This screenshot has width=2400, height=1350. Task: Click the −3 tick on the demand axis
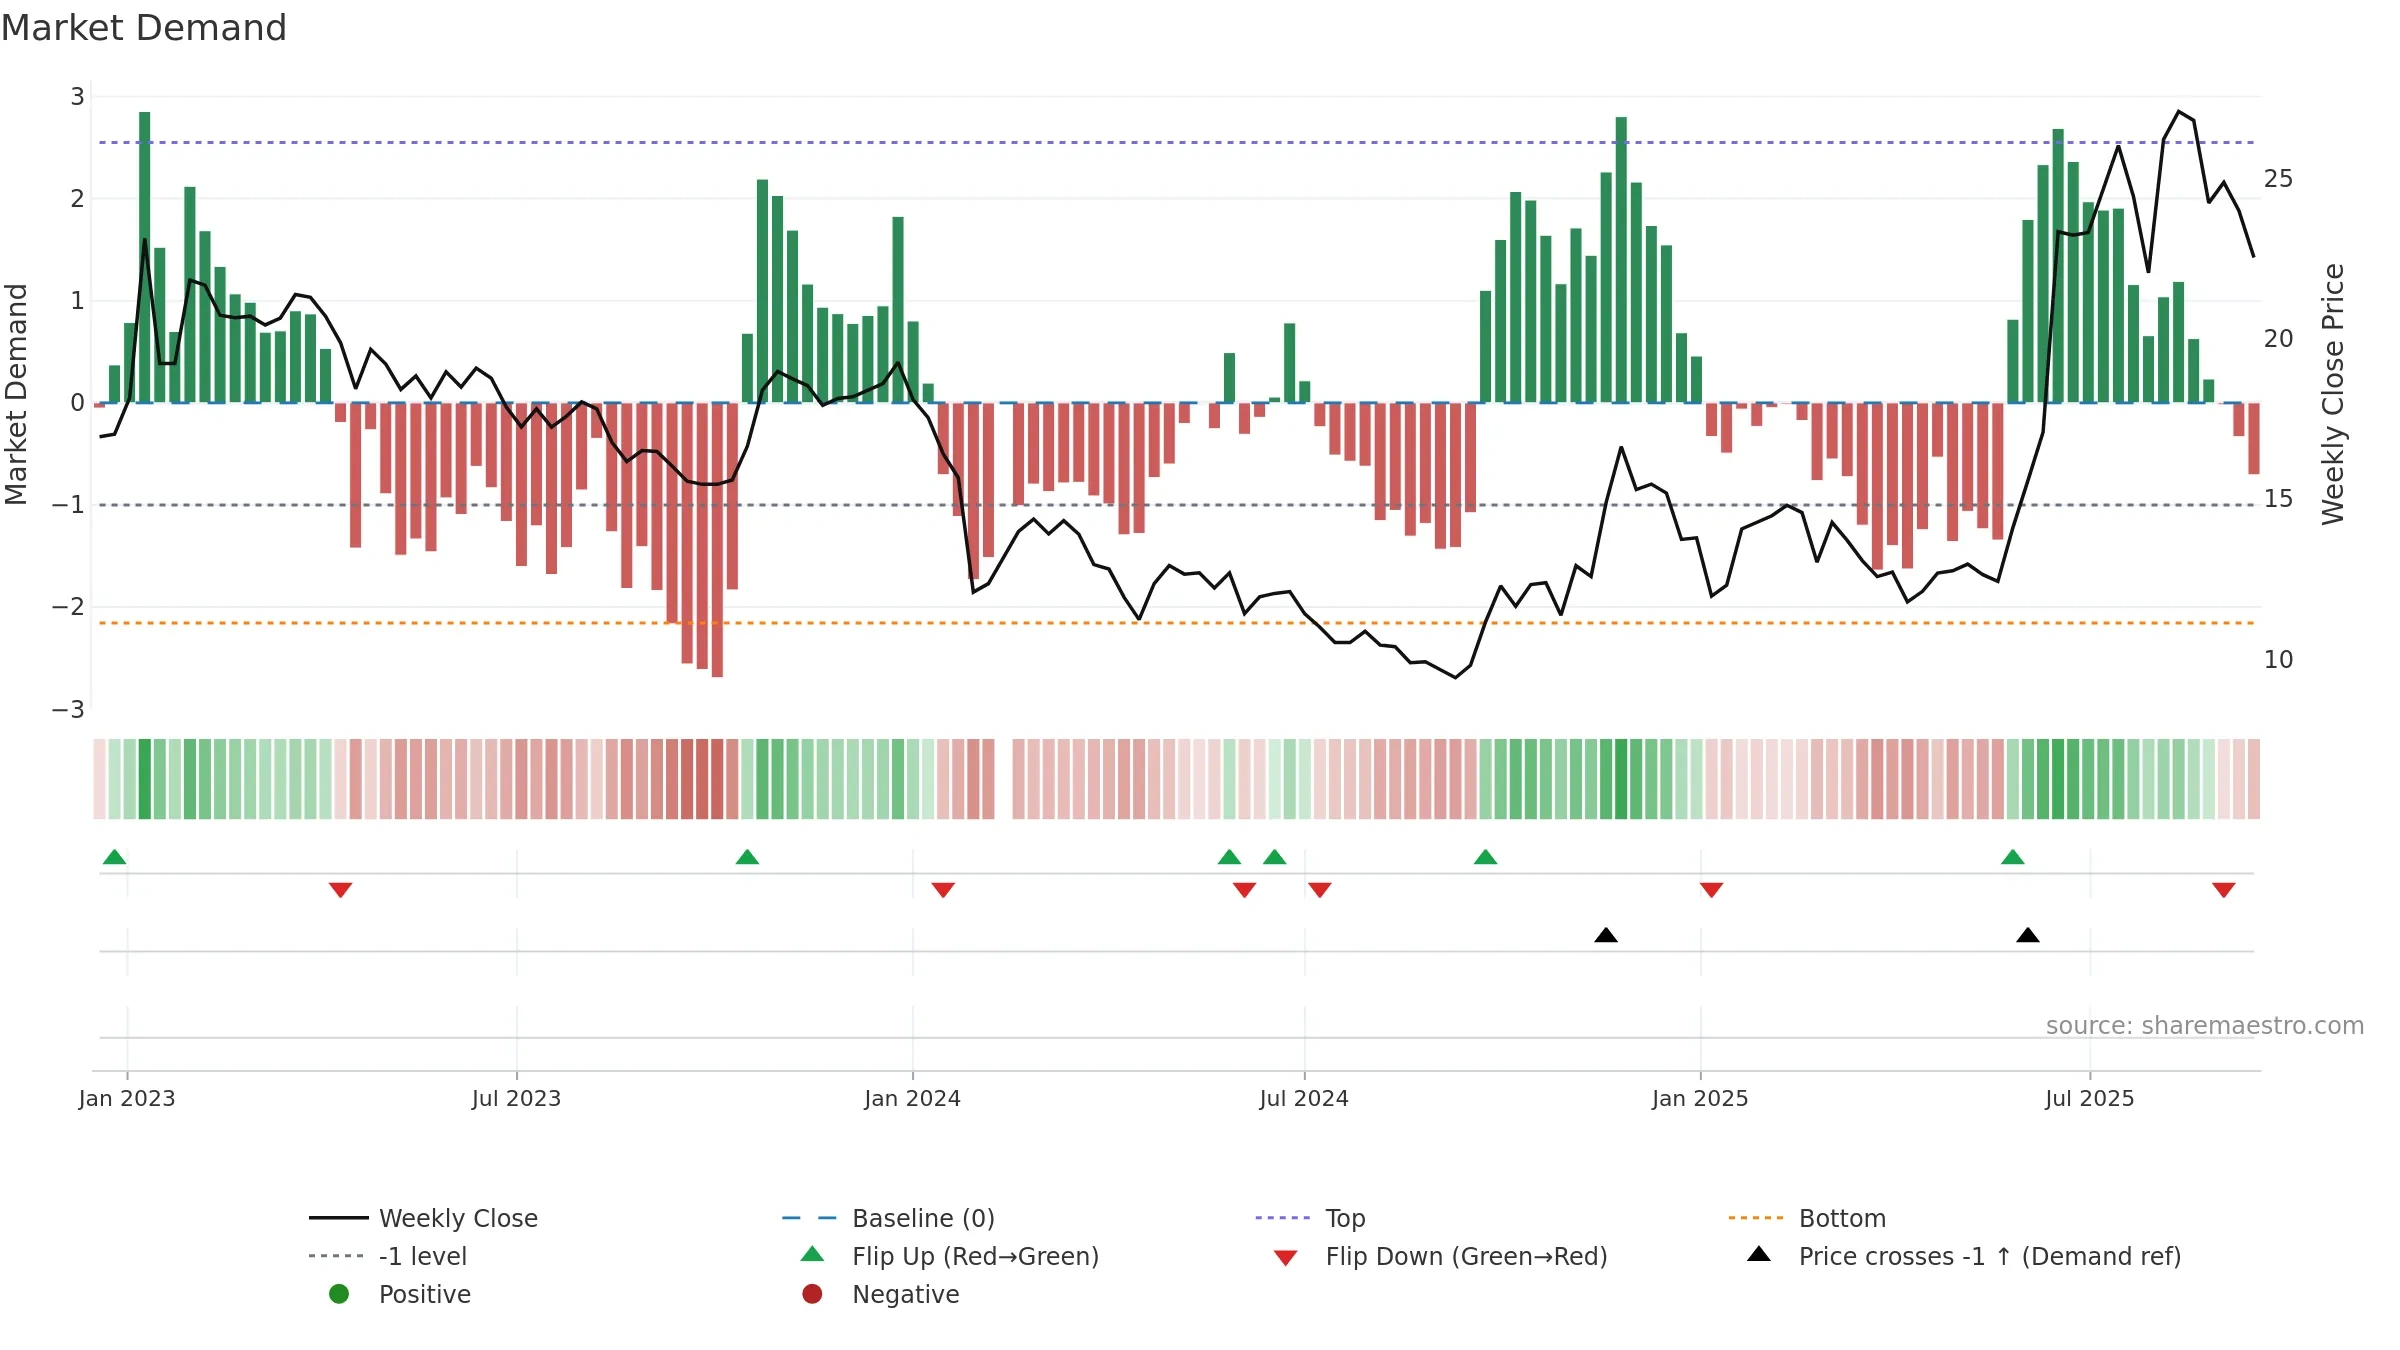tap(69, 710)
